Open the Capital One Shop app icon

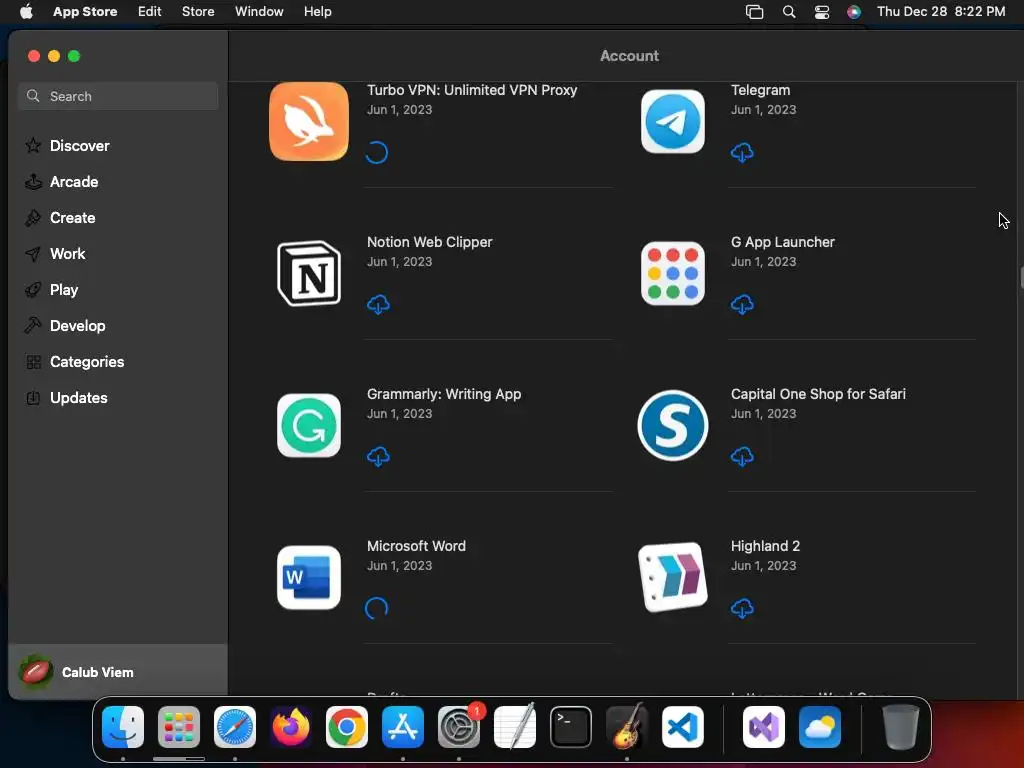pyautogui.click(x=673, y=426)
